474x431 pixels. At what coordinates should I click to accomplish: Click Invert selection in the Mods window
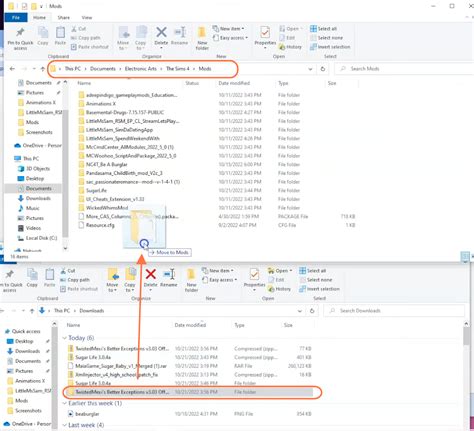(330, 47)
